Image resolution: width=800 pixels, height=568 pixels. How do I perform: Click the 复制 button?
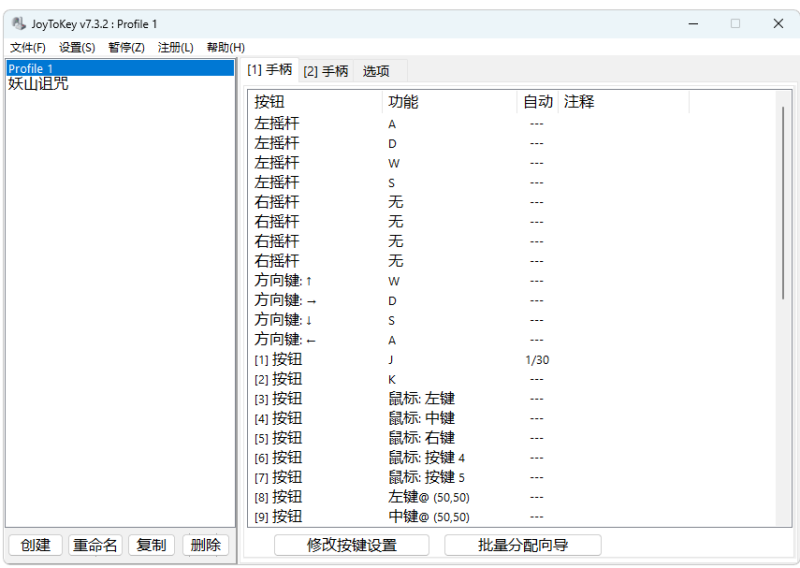pyautogui.click(x=151, y=545)
